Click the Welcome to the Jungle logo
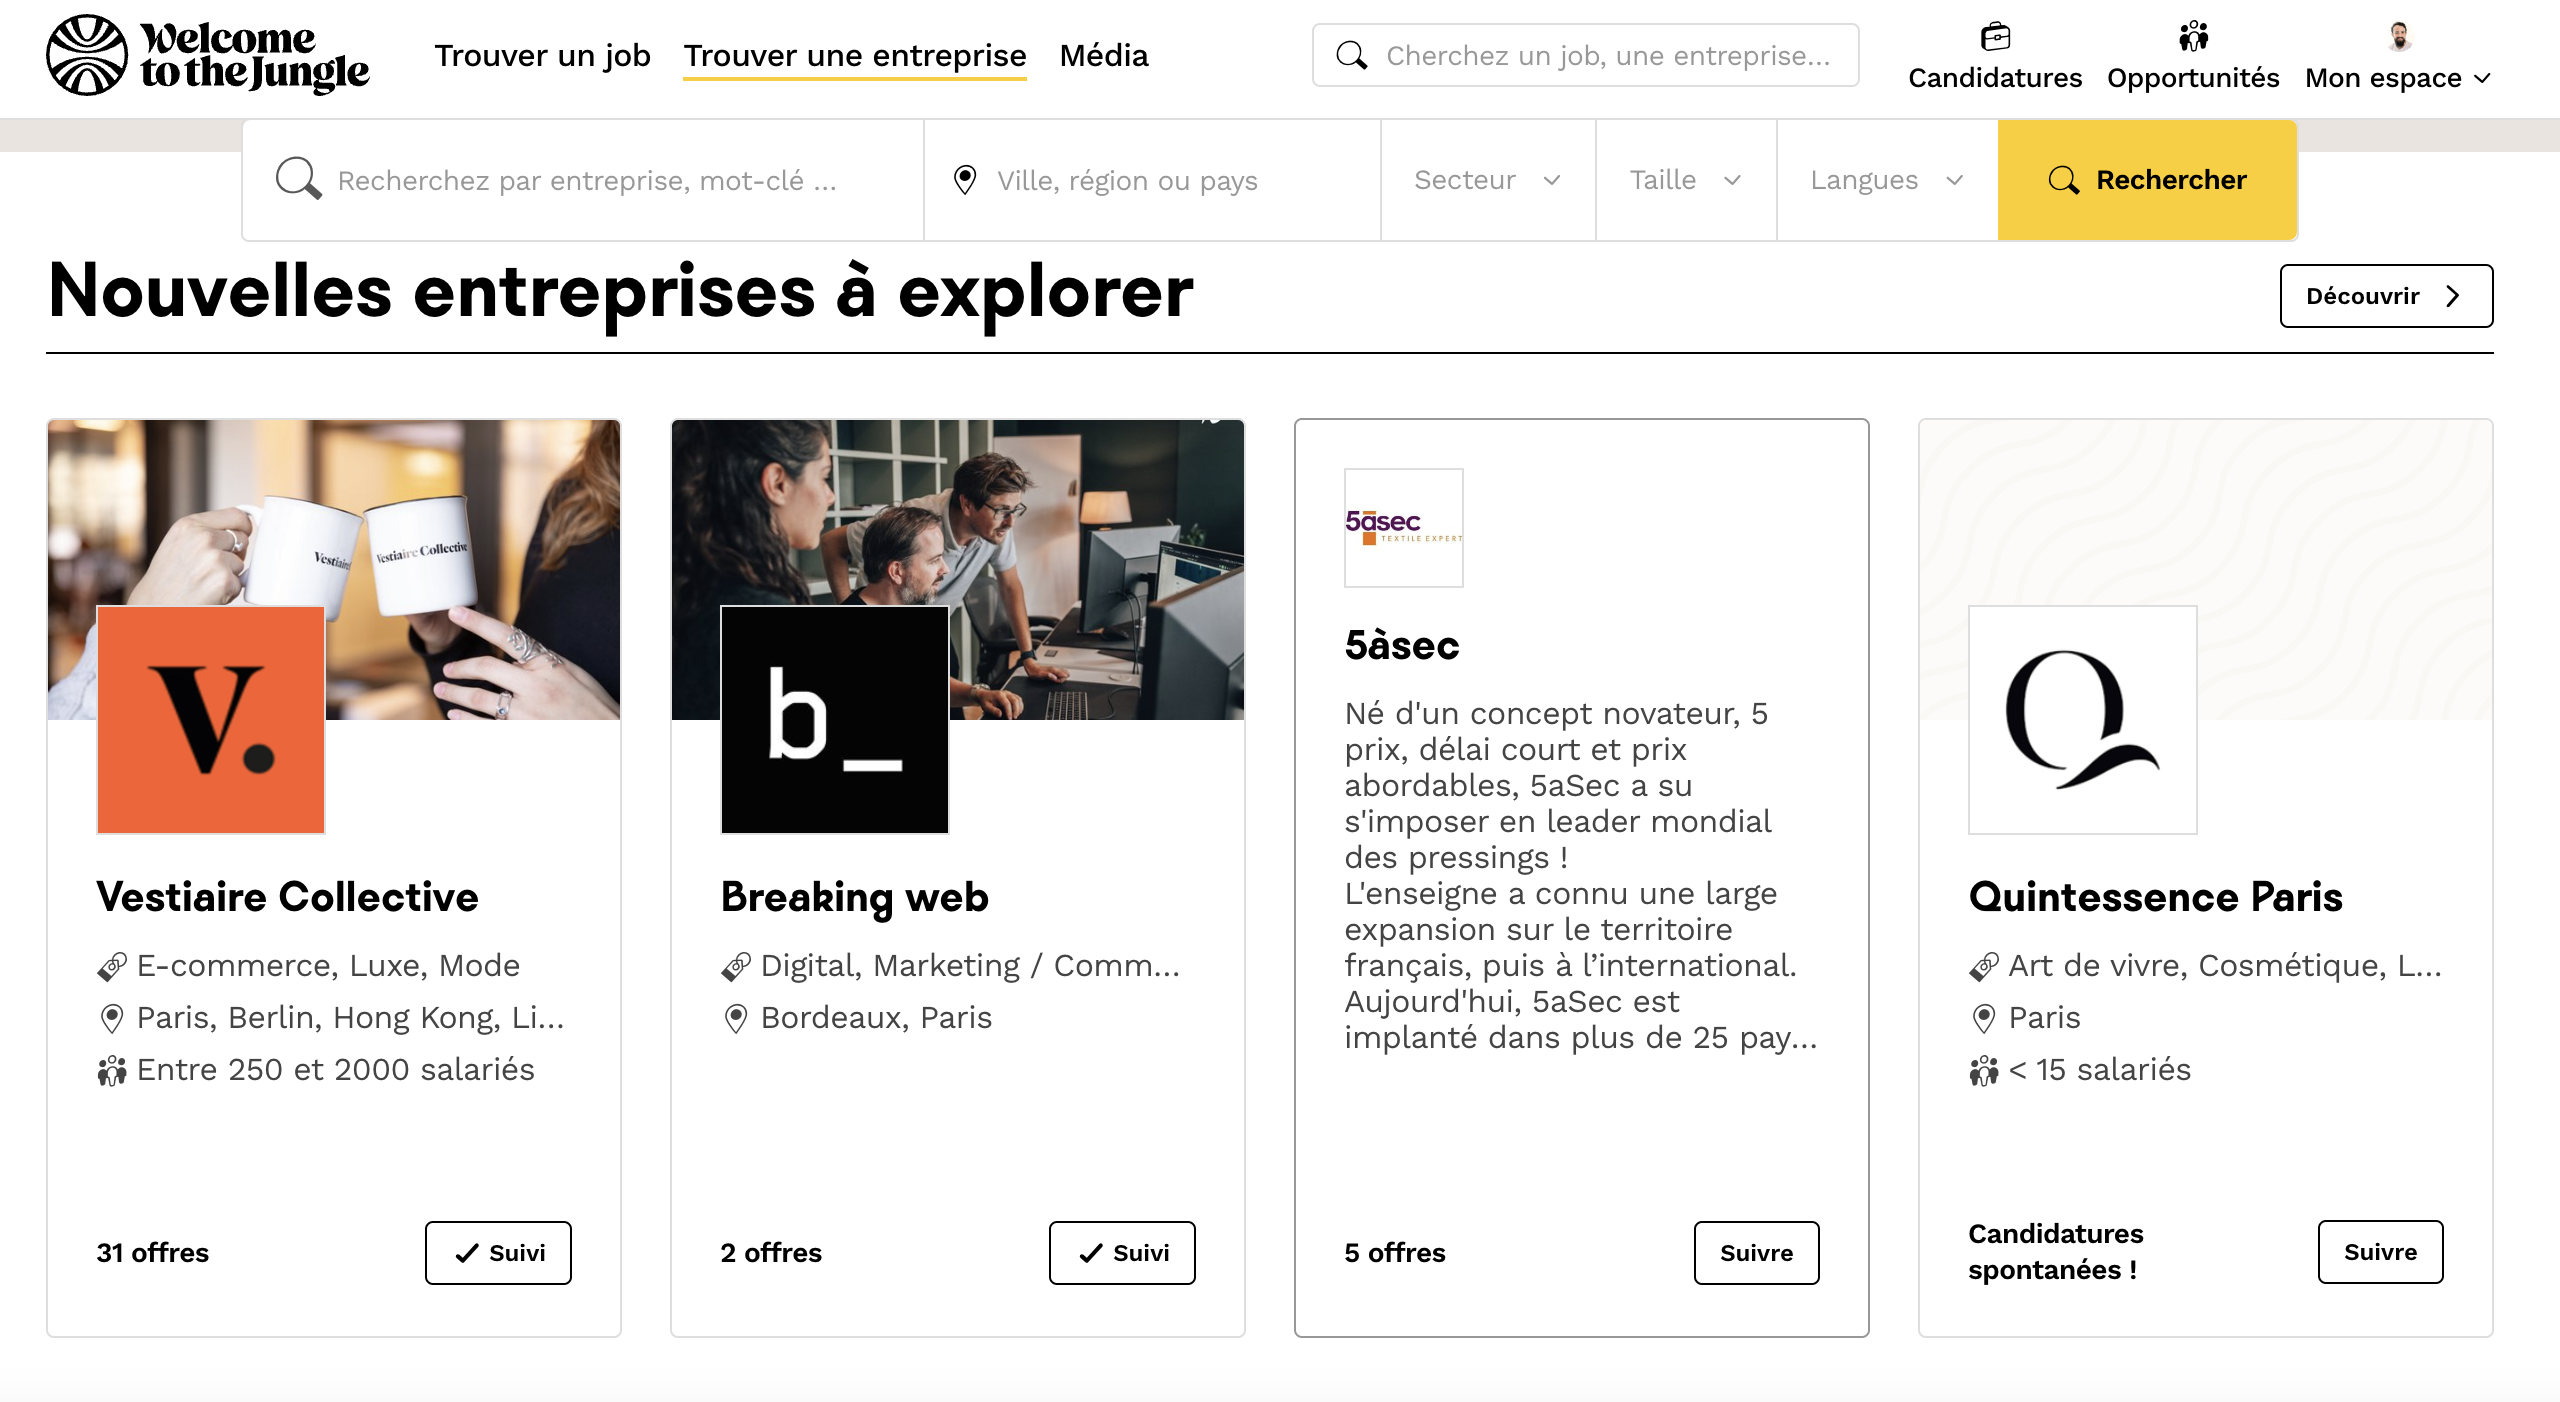This screenshot has width=2560, height=1402. tap(207, 55)
